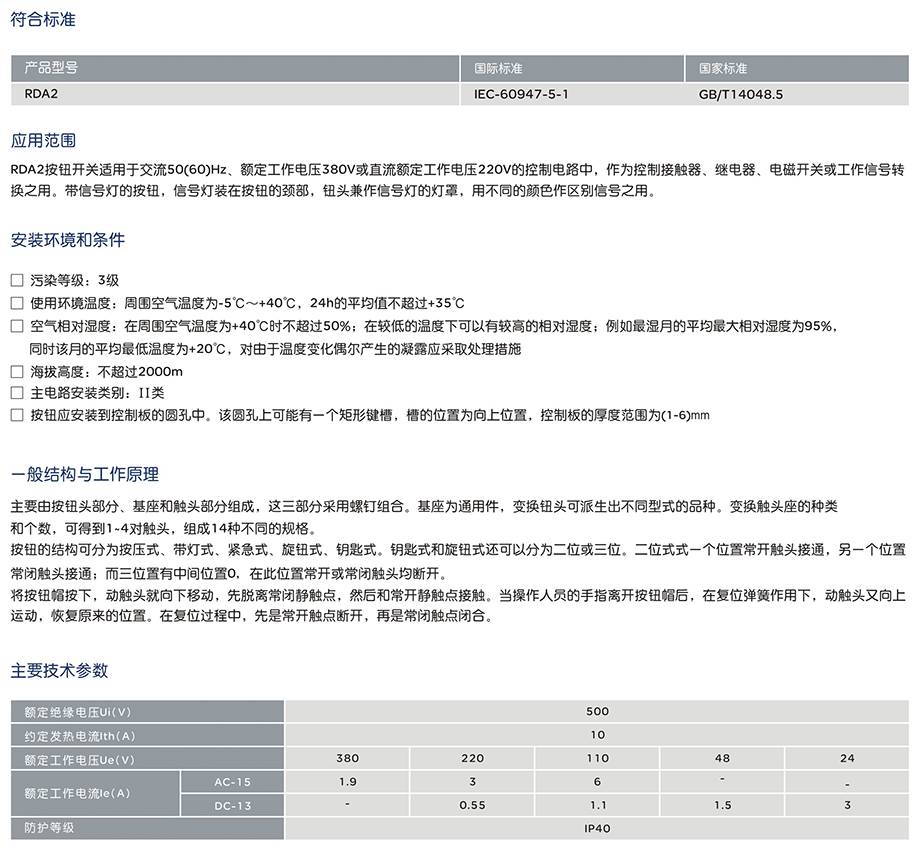Screen dimensions: 920x854
Task: Click the IEC-60947-5-1 table cell
Action: 527,93
